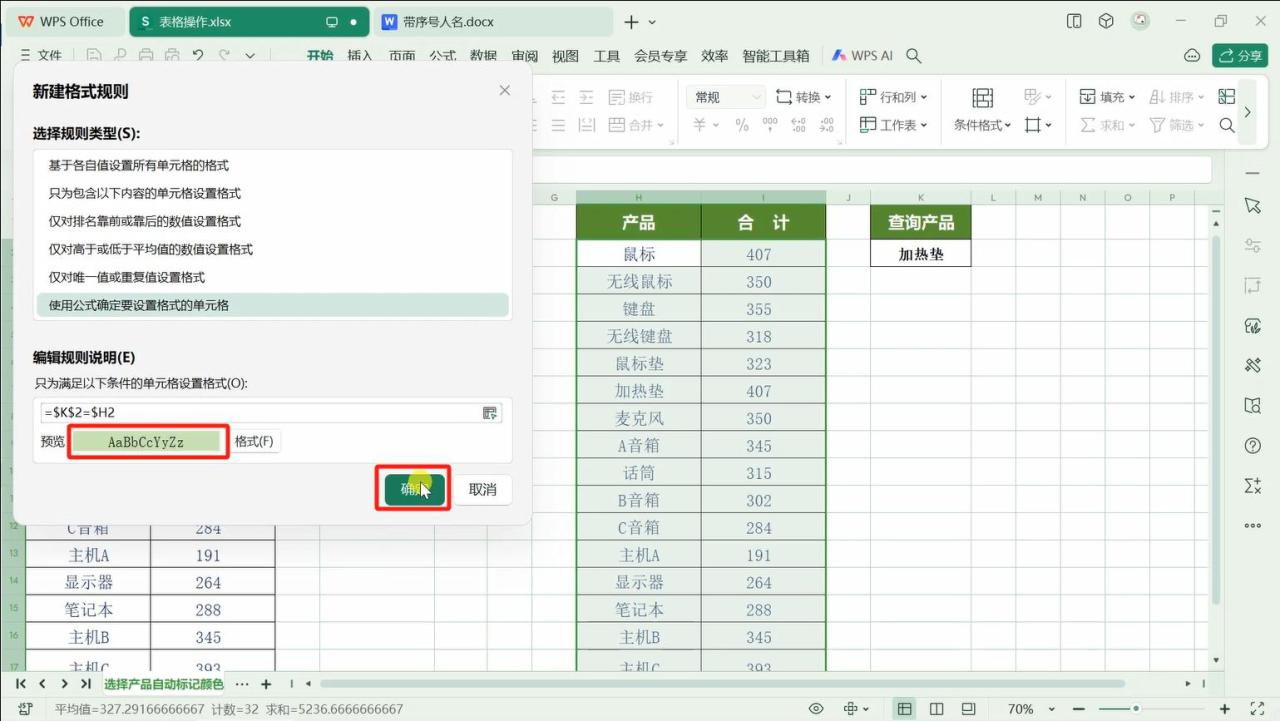Expand the quick access toolbar dropdown
The width and height of the screenshot is (1280, 721).
coord(250,56)
